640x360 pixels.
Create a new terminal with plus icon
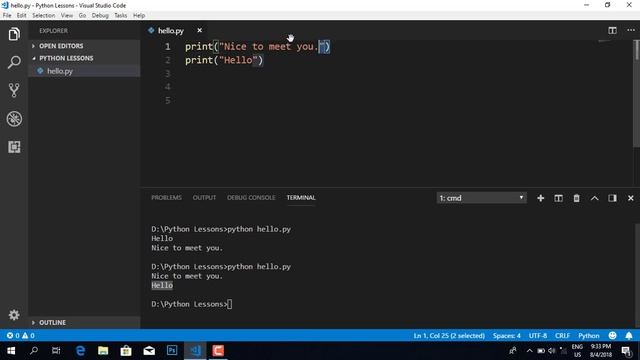coord(540,198)
